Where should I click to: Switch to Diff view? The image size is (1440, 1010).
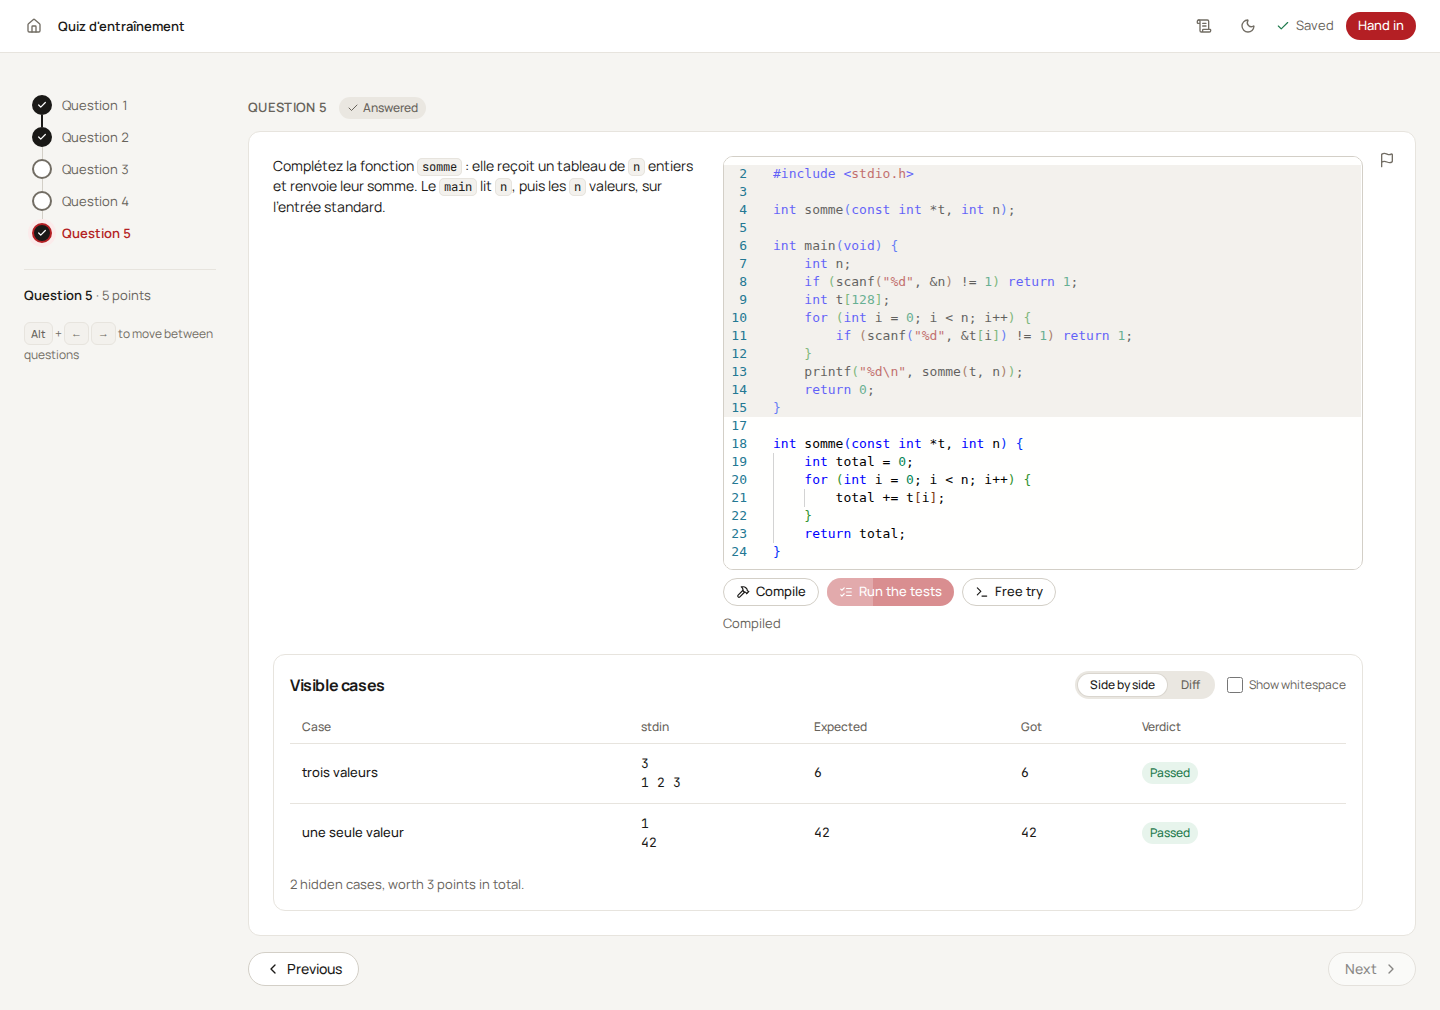click(1190, 685)
